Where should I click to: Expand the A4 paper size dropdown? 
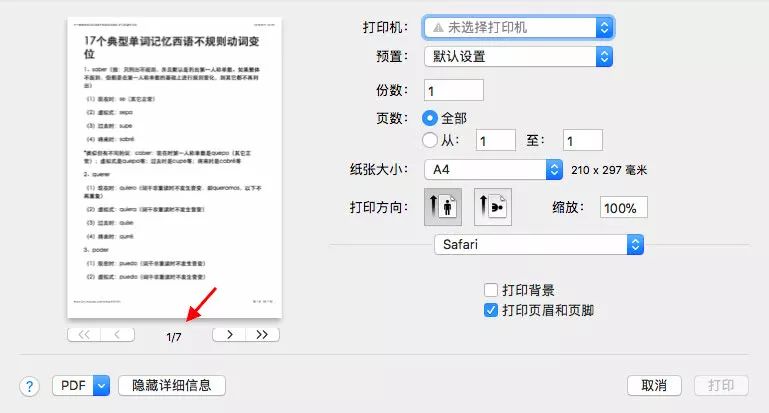click(494, 170)
